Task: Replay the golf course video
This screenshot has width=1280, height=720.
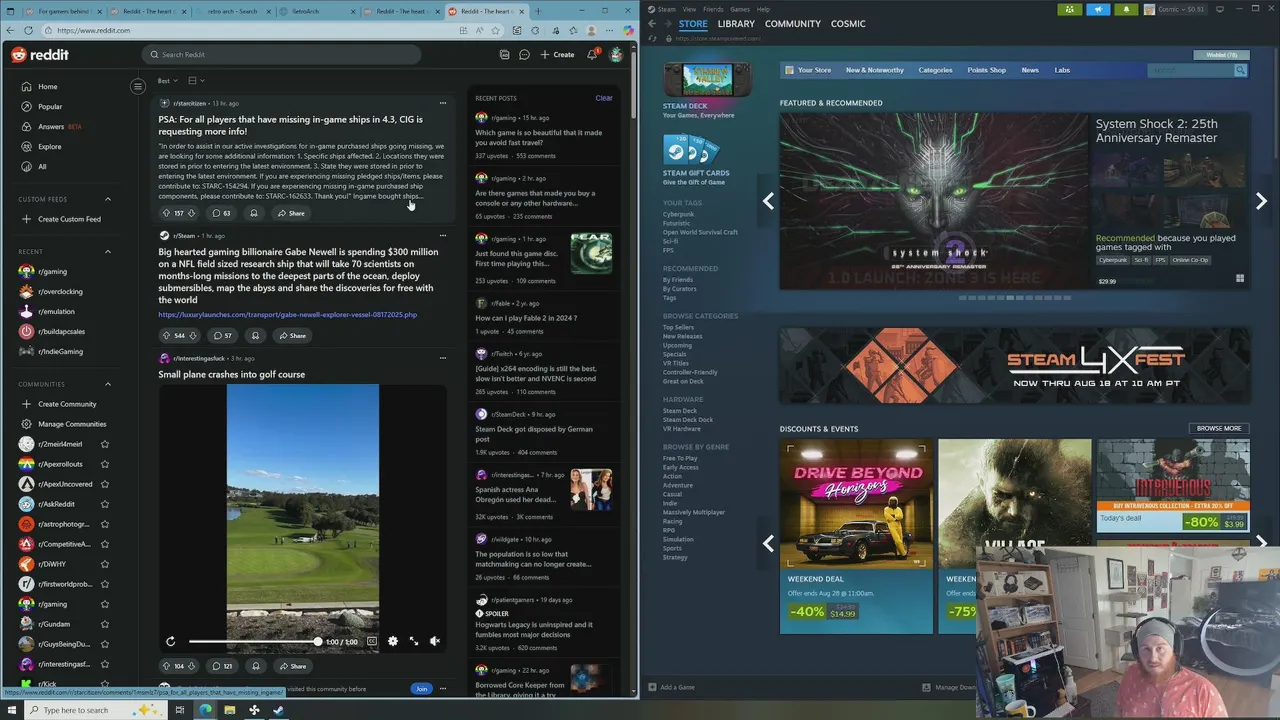Action: click(171, 641)
